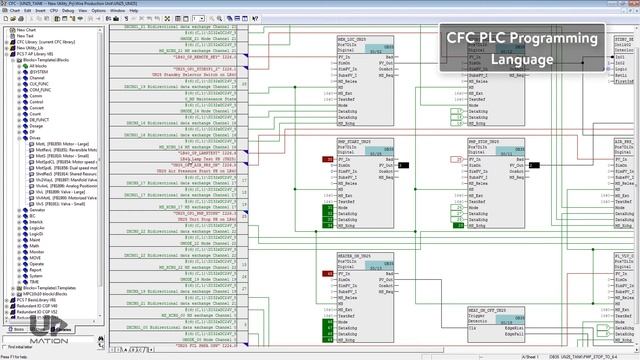
Task: Open the Chart menu
Action: (15, 11)
